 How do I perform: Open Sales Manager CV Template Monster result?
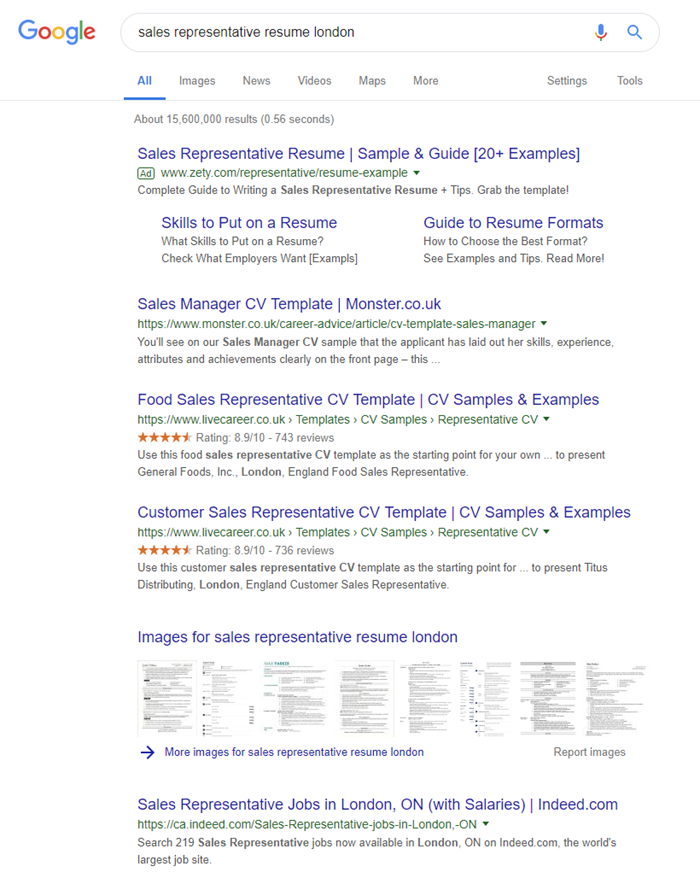(x=289, y=304)
